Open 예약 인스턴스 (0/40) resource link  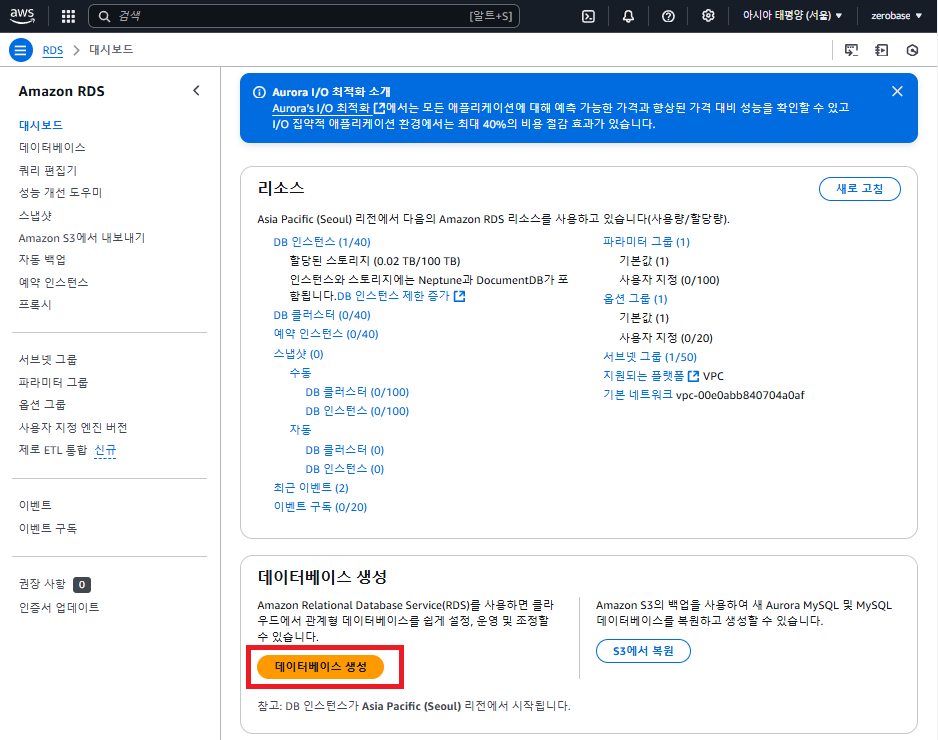326,334
